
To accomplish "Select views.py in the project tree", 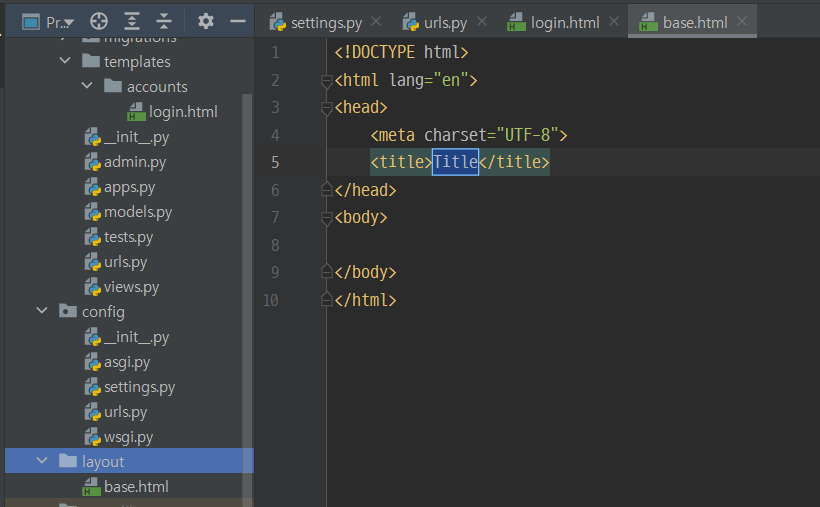I will pos(131,287).
